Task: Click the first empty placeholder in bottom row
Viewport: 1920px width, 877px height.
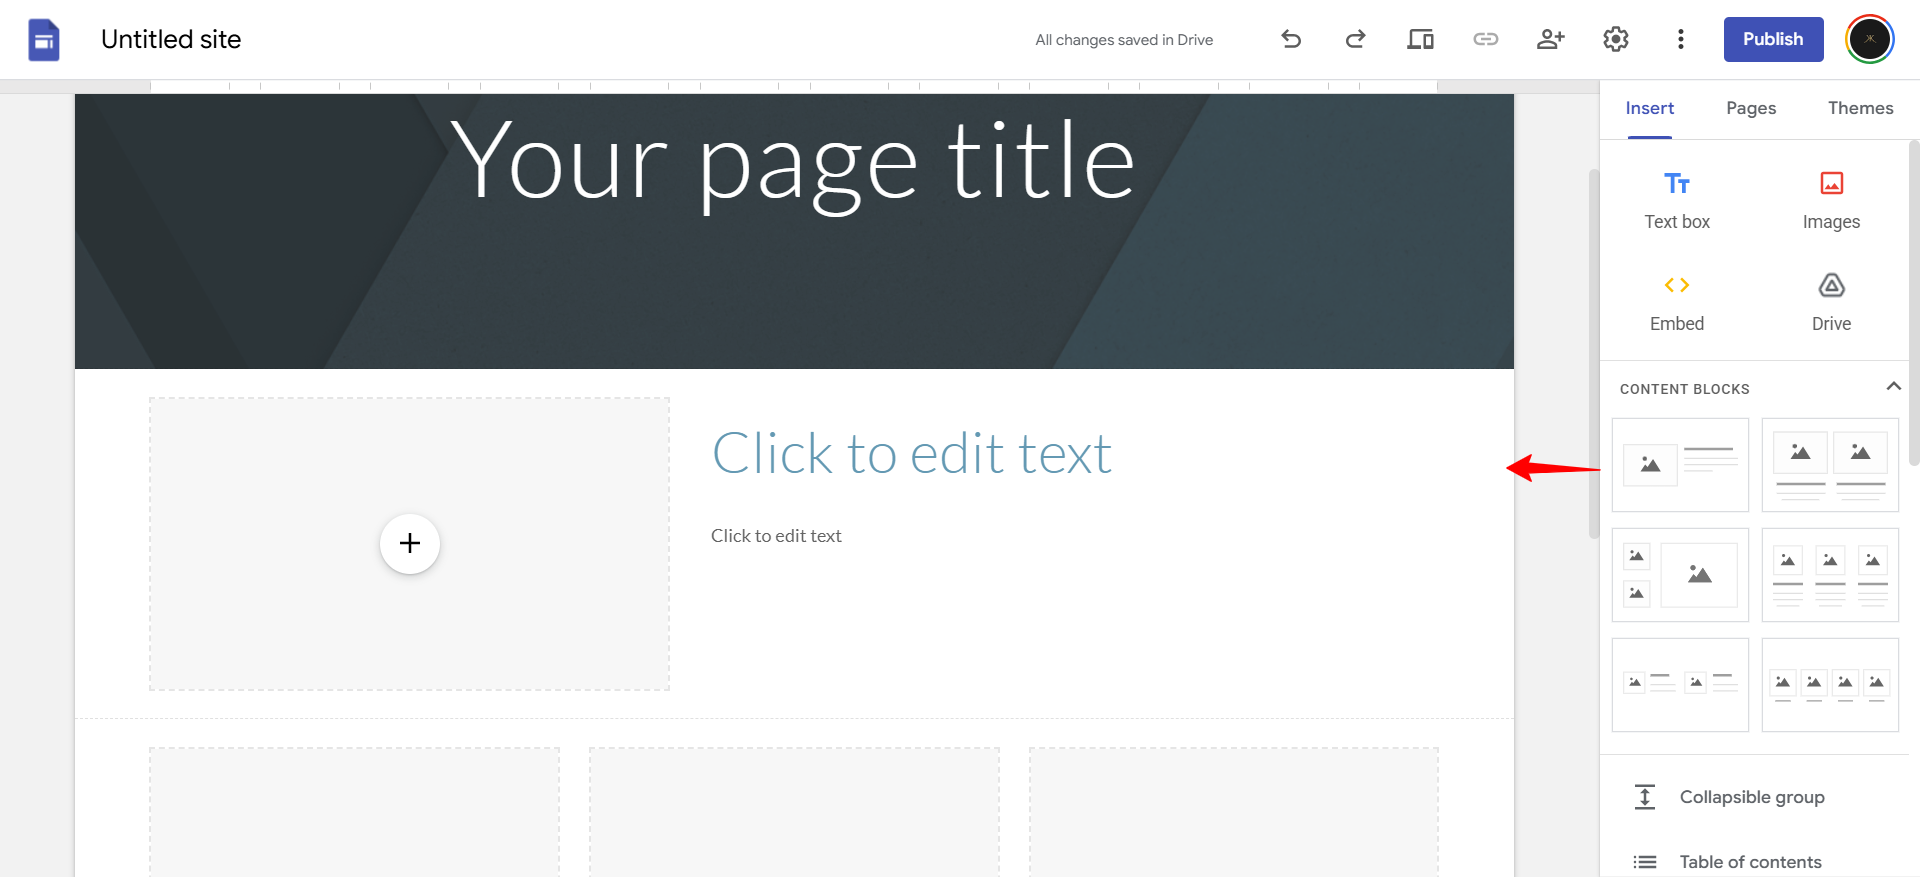Action: pos(354,812)
